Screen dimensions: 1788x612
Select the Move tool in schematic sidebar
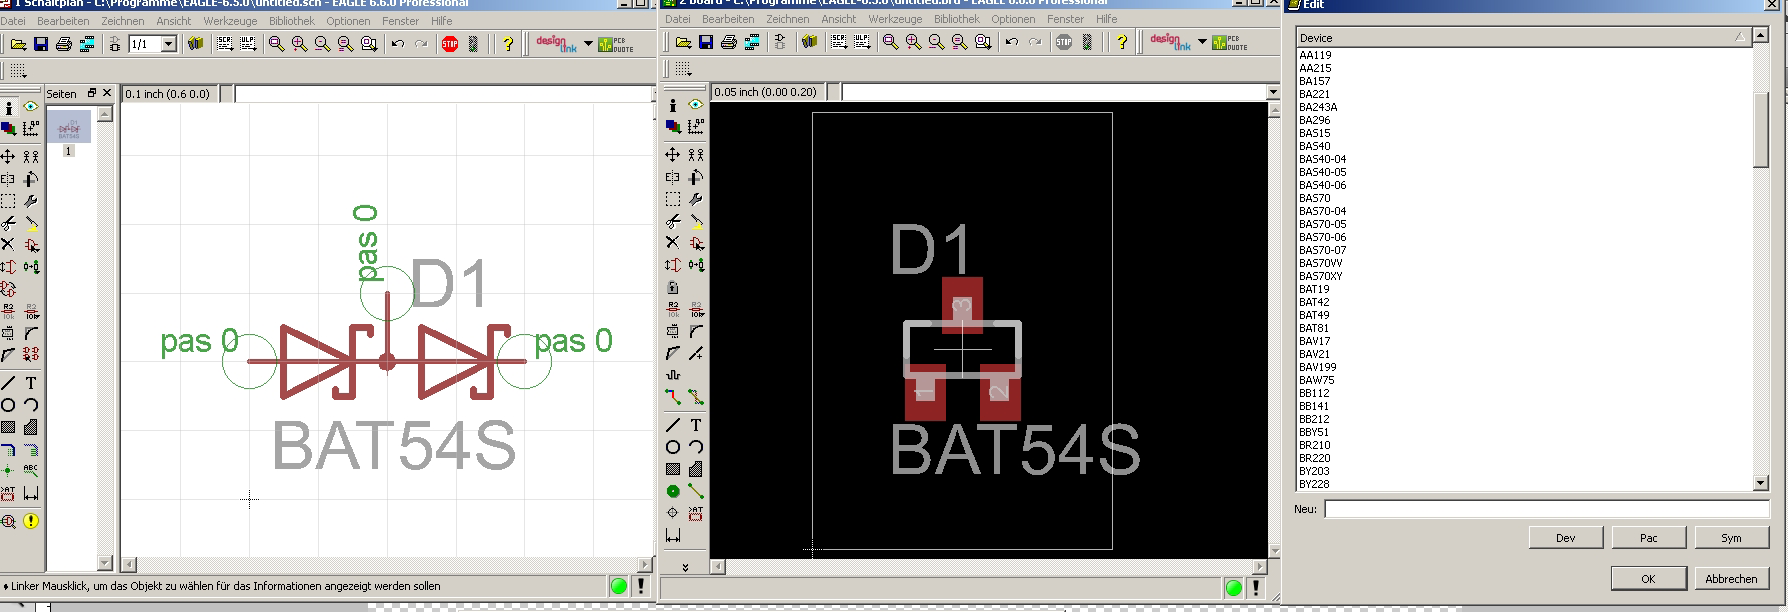[x=8, y=156]
